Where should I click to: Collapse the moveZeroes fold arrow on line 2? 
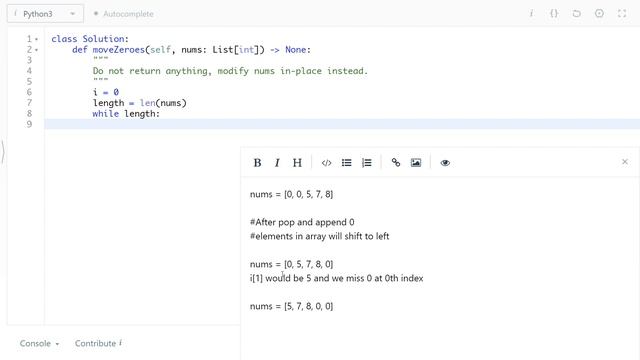(x=36, y=50)
